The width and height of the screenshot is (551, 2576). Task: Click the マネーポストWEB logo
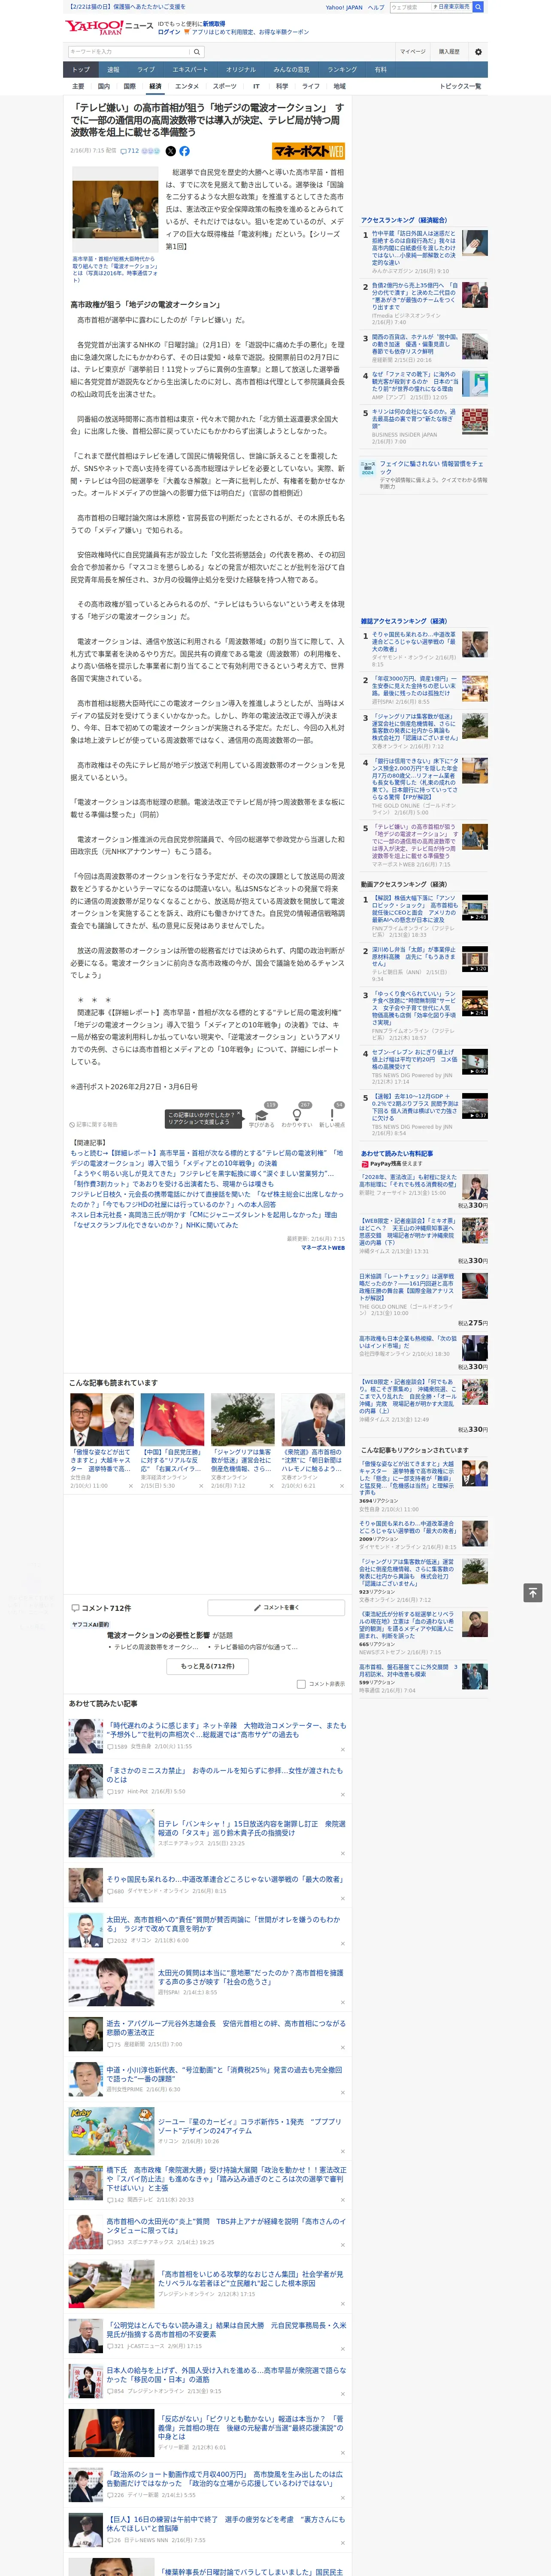click(308, 151)
